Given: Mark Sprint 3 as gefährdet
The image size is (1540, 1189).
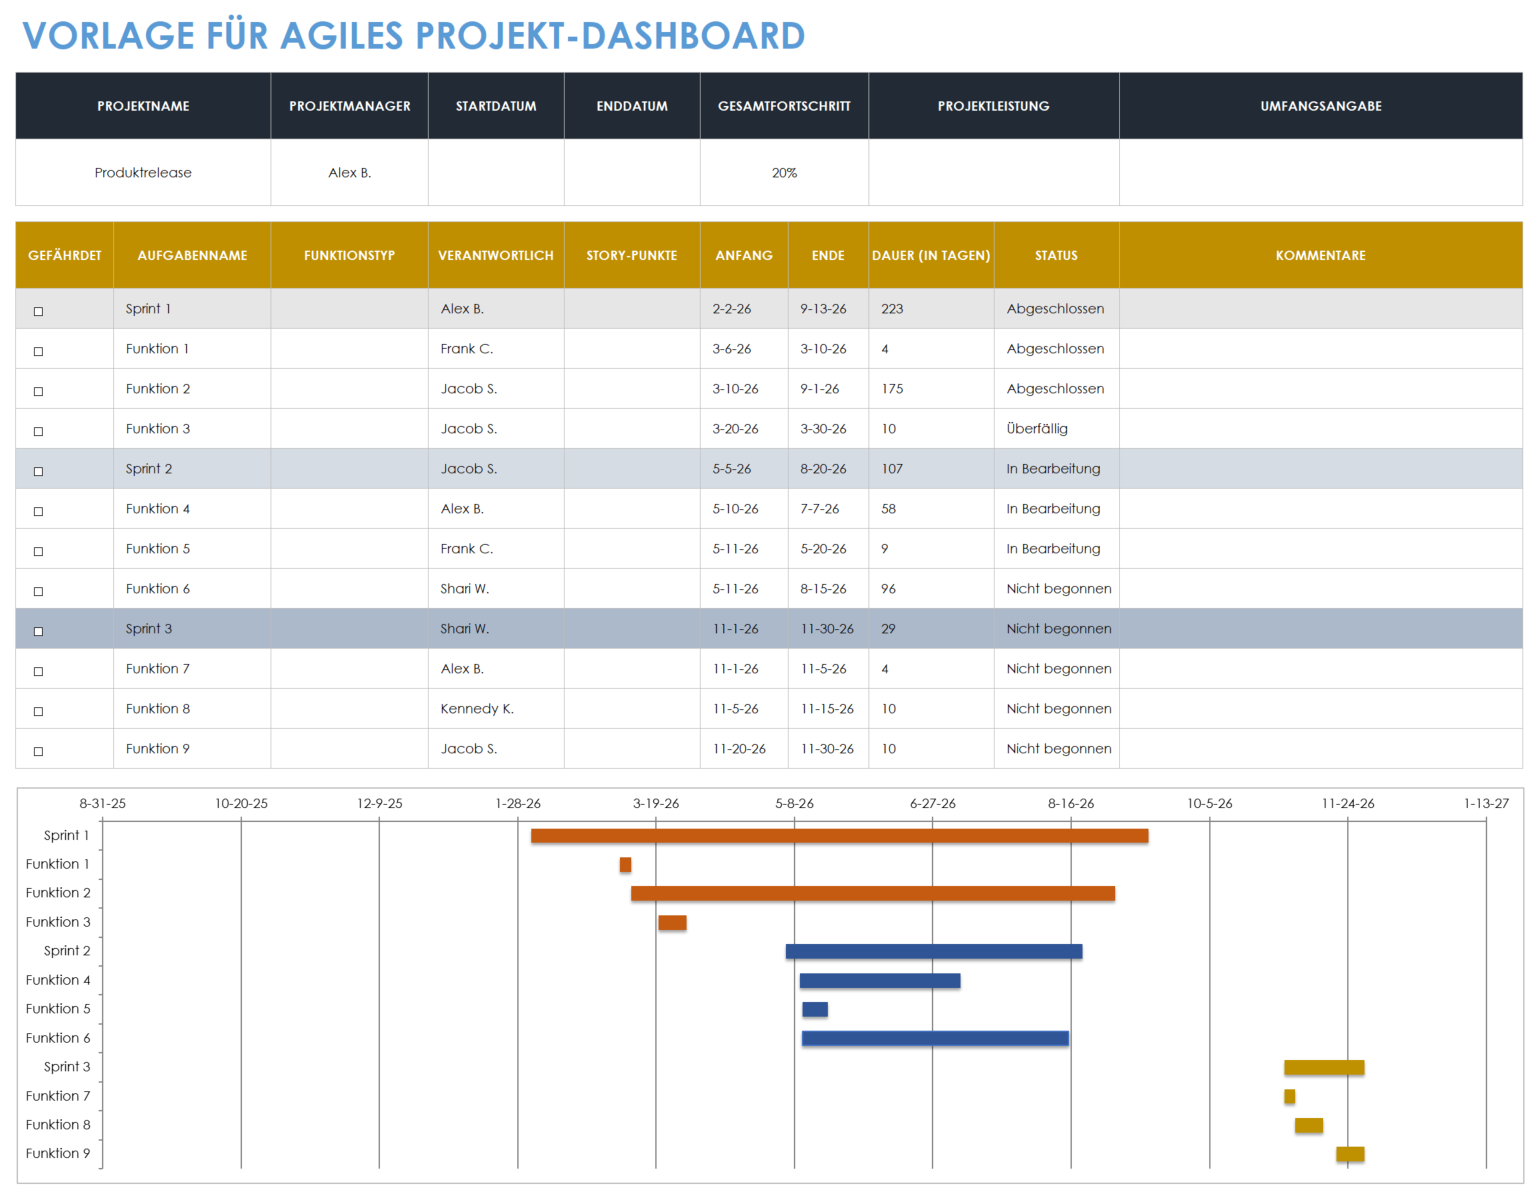Looking at the screenshot, I should [x=39, y=631].
